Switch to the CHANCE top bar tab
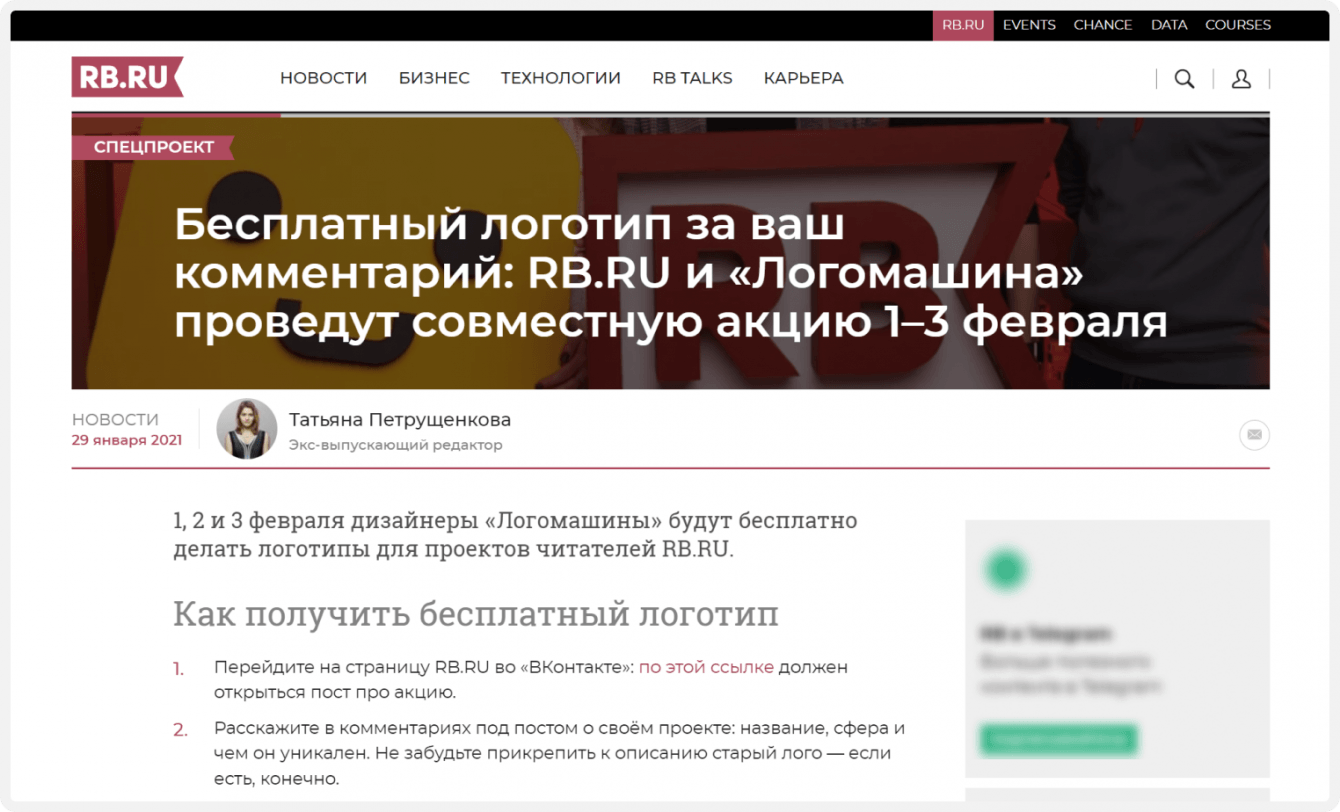Image resolution: width=1340 pixels, height=812 pixels. [1103, 25]
